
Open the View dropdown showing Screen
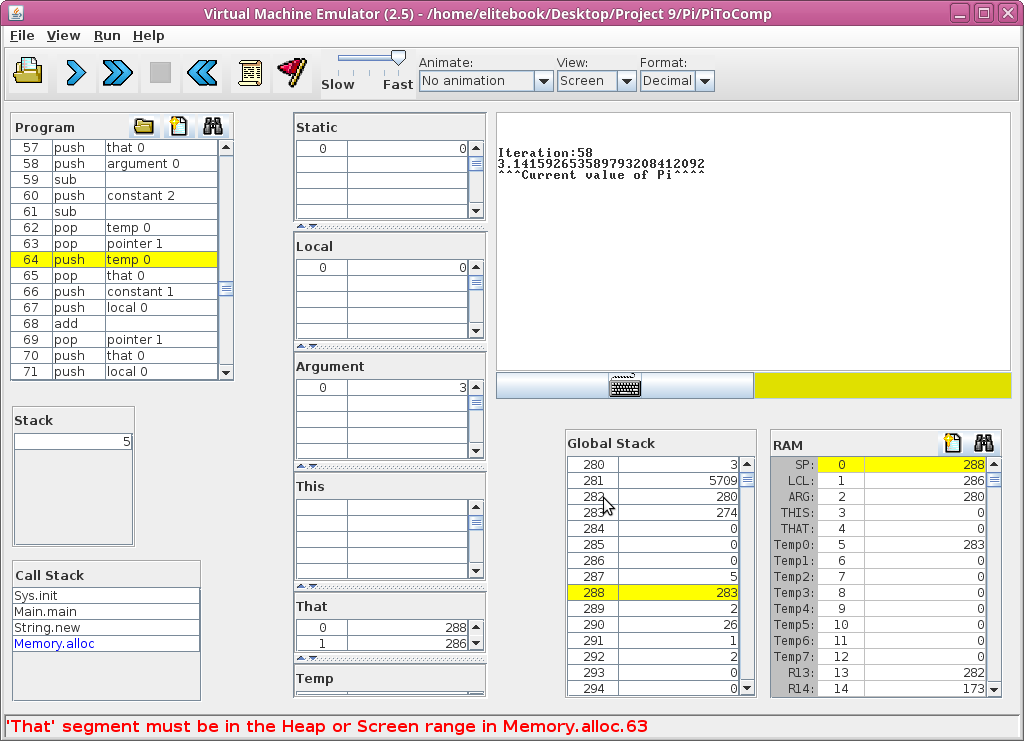pos(596,81)
